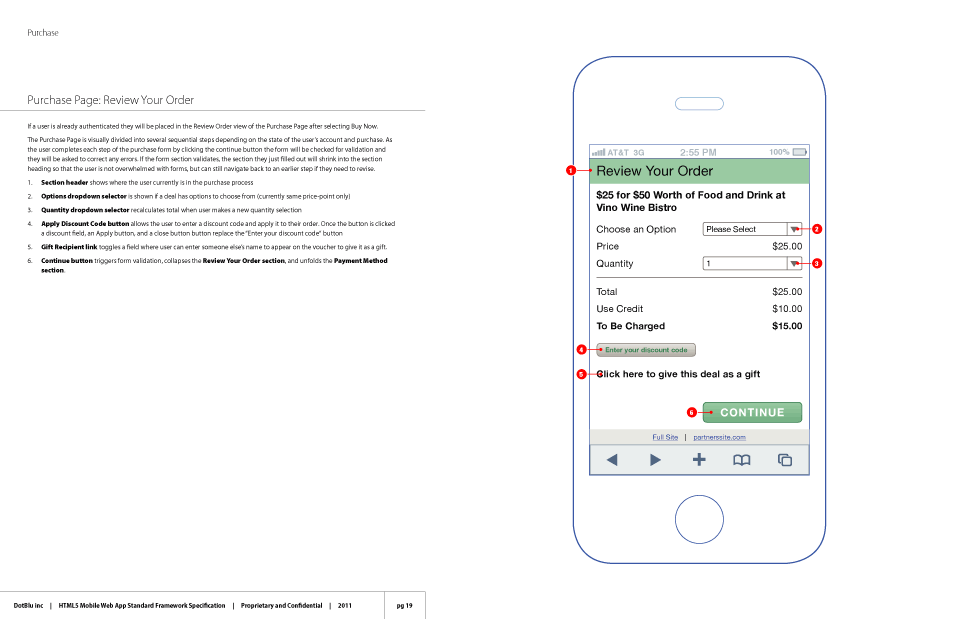
Task: Open the 'Full Site' link
Action: (665, 437)
